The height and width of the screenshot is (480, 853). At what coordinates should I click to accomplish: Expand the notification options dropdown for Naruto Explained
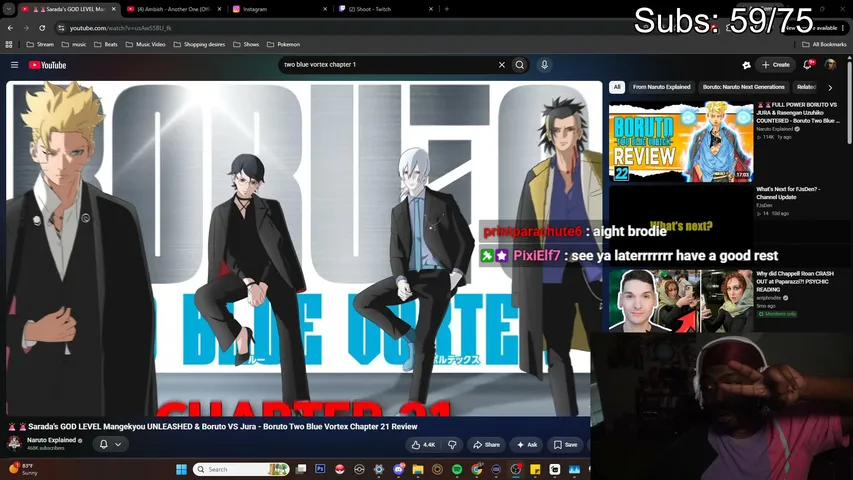coord(118,445)
